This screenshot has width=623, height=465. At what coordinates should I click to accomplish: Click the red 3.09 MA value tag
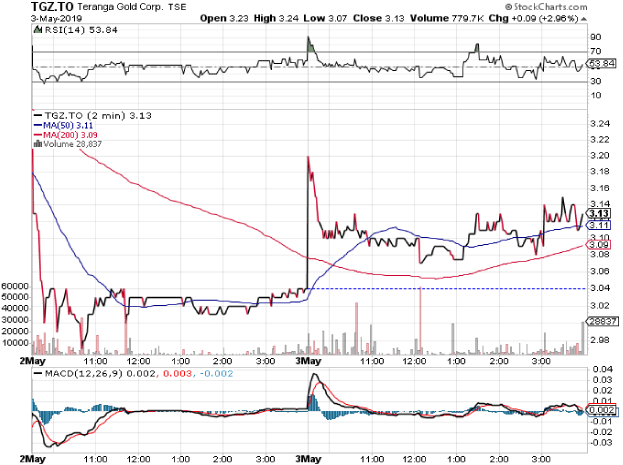[599, 245]
